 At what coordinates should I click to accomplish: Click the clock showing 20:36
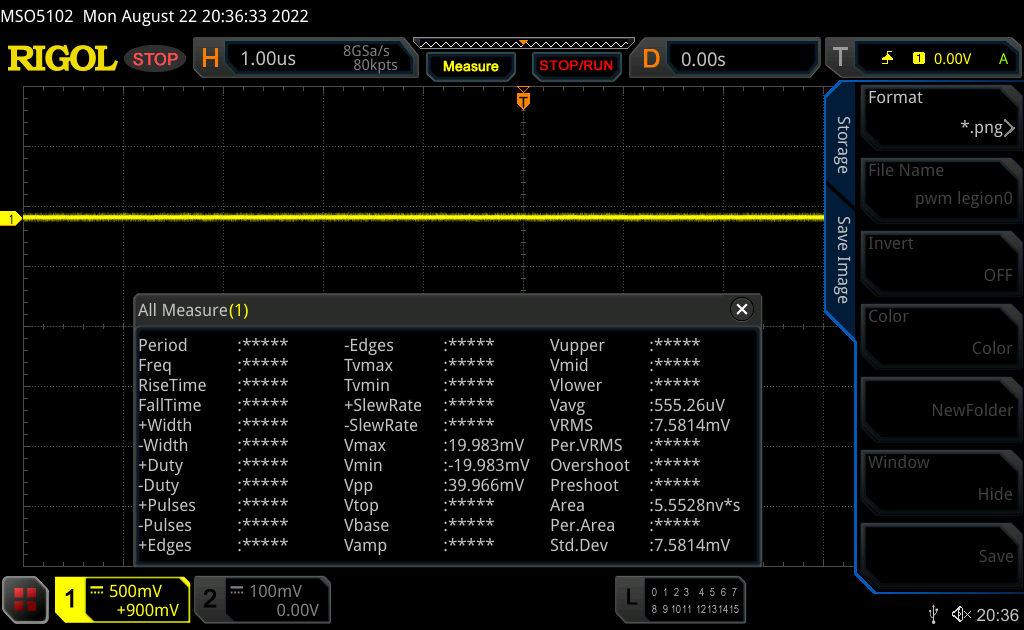998,615
